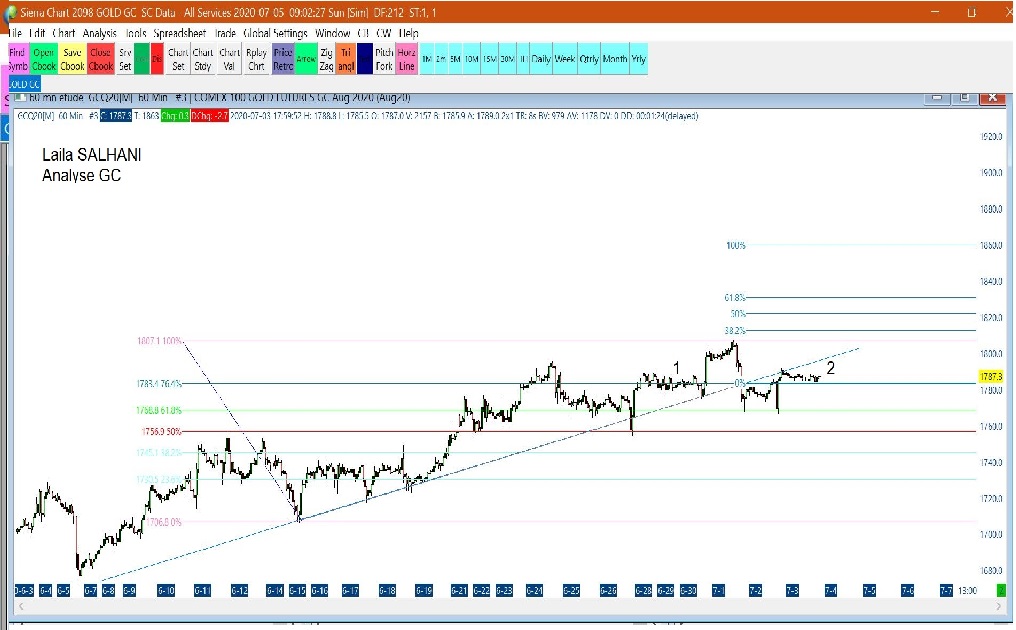Open a chartbook with Open Cbook
The width and height of the screenshot is (1016, 630).
[43, 59]
